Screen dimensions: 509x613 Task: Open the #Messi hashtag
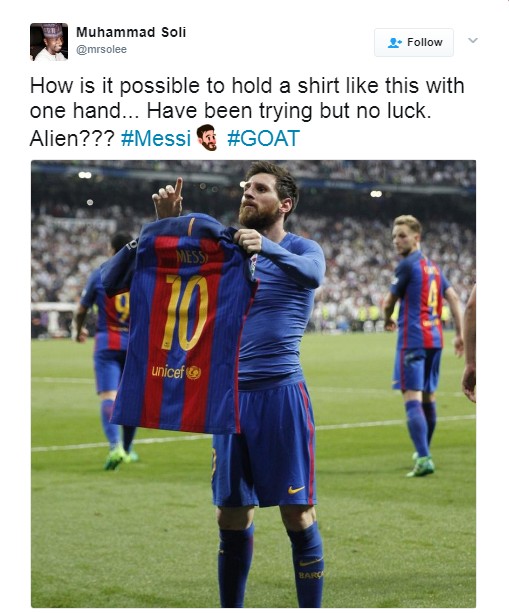[156, 138]
